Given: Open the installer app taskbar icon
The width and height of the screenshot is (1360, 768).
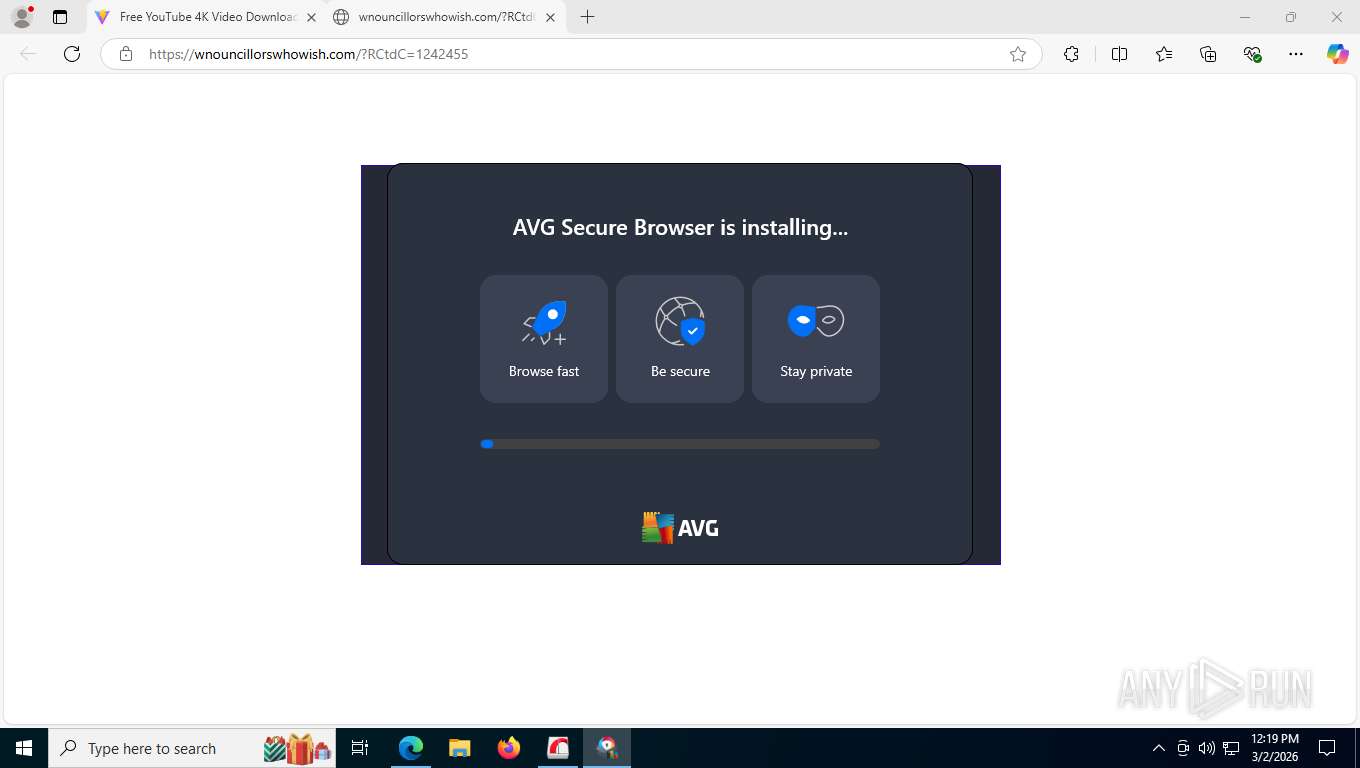Looking at the screenshot, I should point(607,748).
